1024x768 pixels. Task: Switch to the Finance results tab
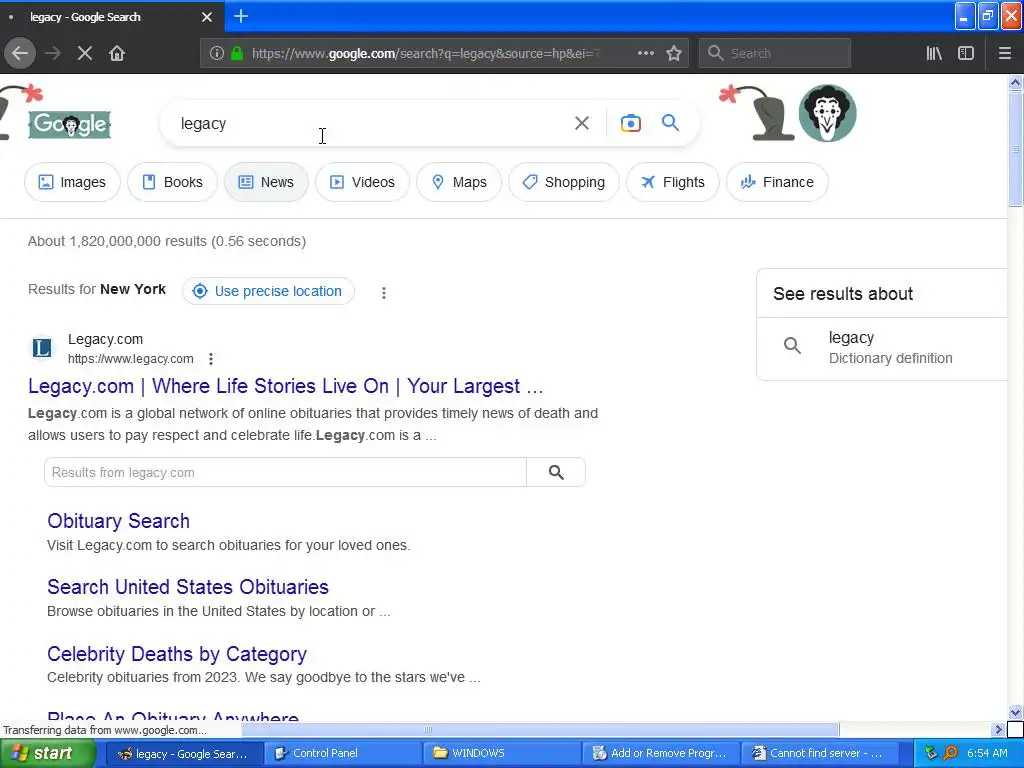[x=778, y=182]
